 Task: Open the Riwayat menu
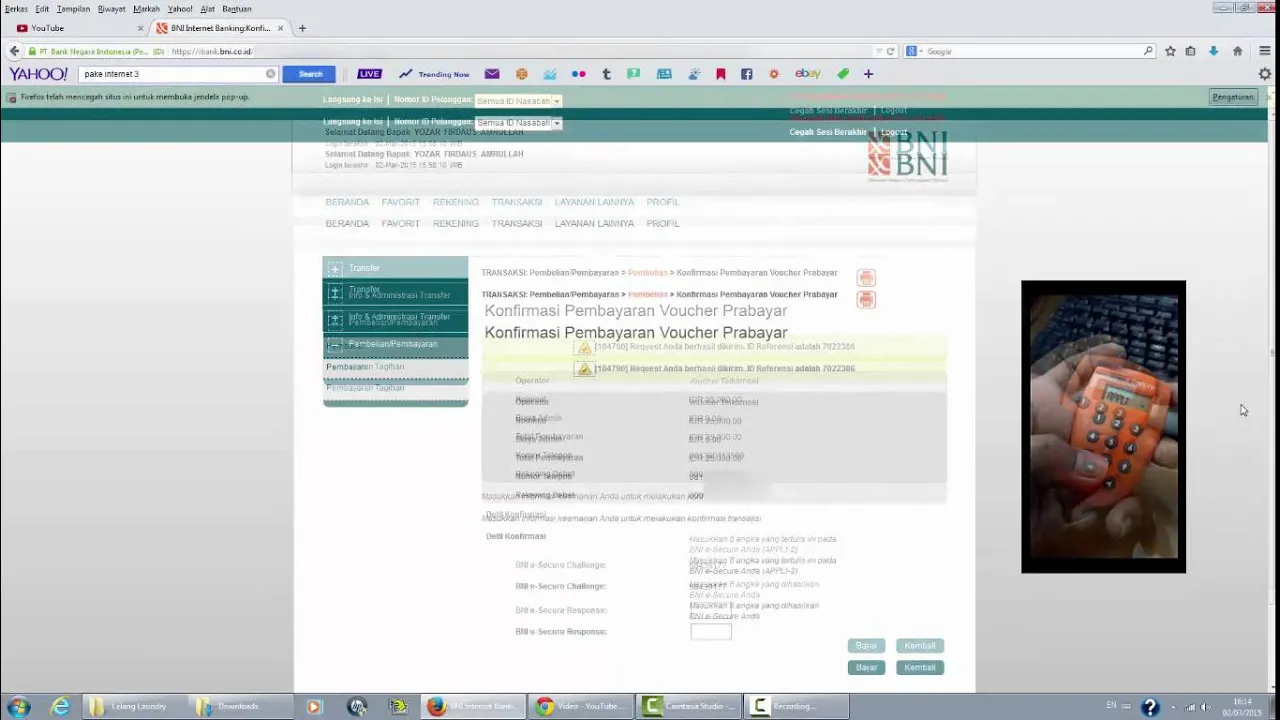pos(111,9)
